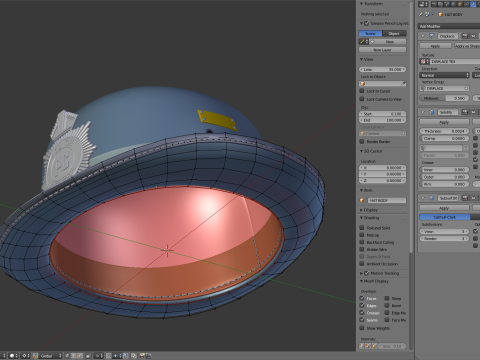Click the DISPLACE vertex group field
Screen dimensions: 480x360
click(444, 88)
